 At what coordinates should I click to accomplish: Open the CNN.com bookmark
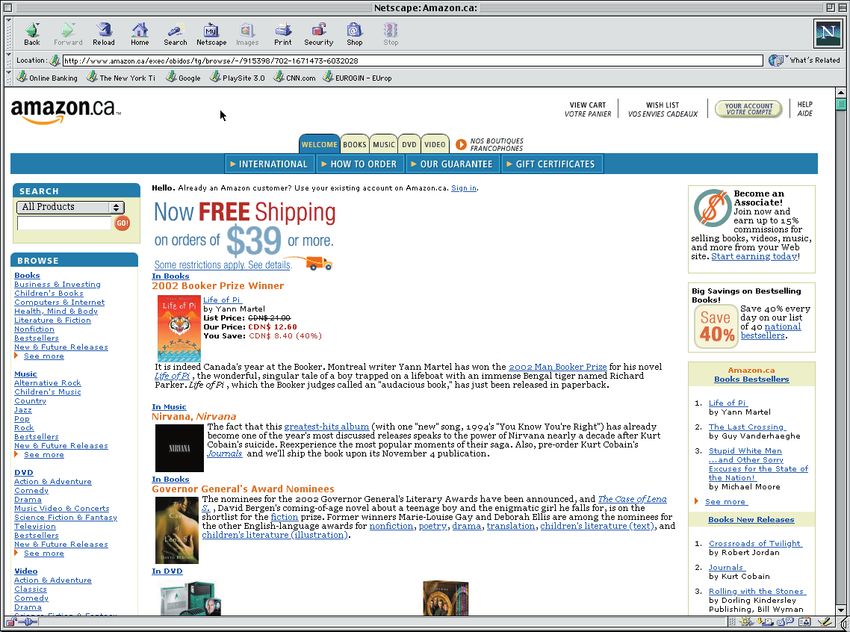tap(295, 78)
